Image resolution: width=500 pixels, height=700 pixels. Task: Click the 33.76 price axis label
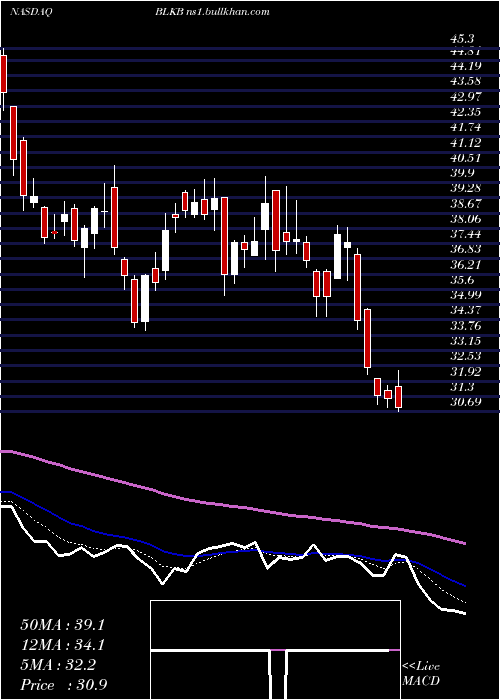pyautogui.click(x=466, y=325)
